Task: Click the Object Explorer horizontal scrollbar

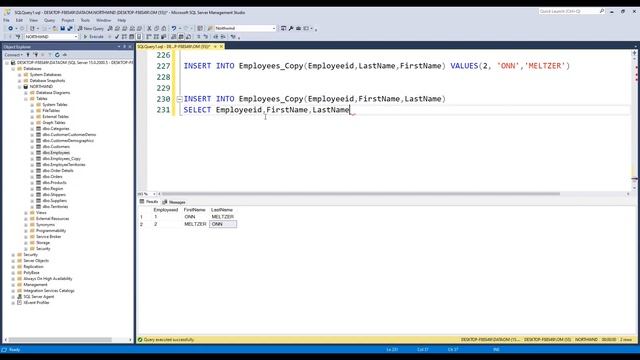Action: coord(60,340)
